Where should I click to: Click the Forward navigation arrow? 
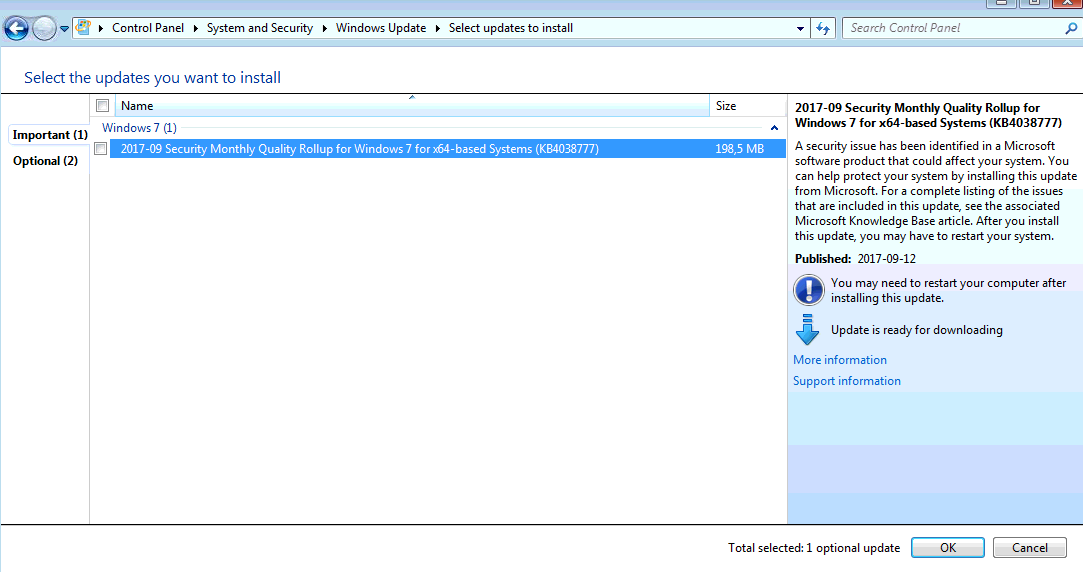pos(44,28)
